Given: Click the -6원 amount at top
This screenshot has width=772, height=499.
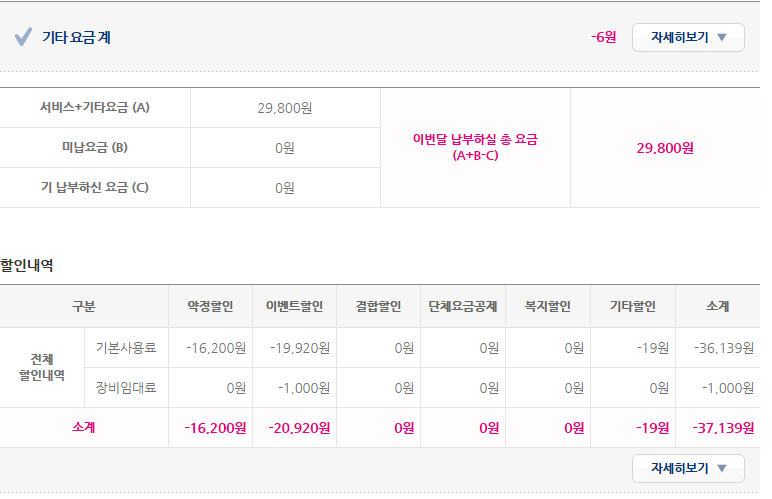Looking at the screenshot, I should coord(603,38).
